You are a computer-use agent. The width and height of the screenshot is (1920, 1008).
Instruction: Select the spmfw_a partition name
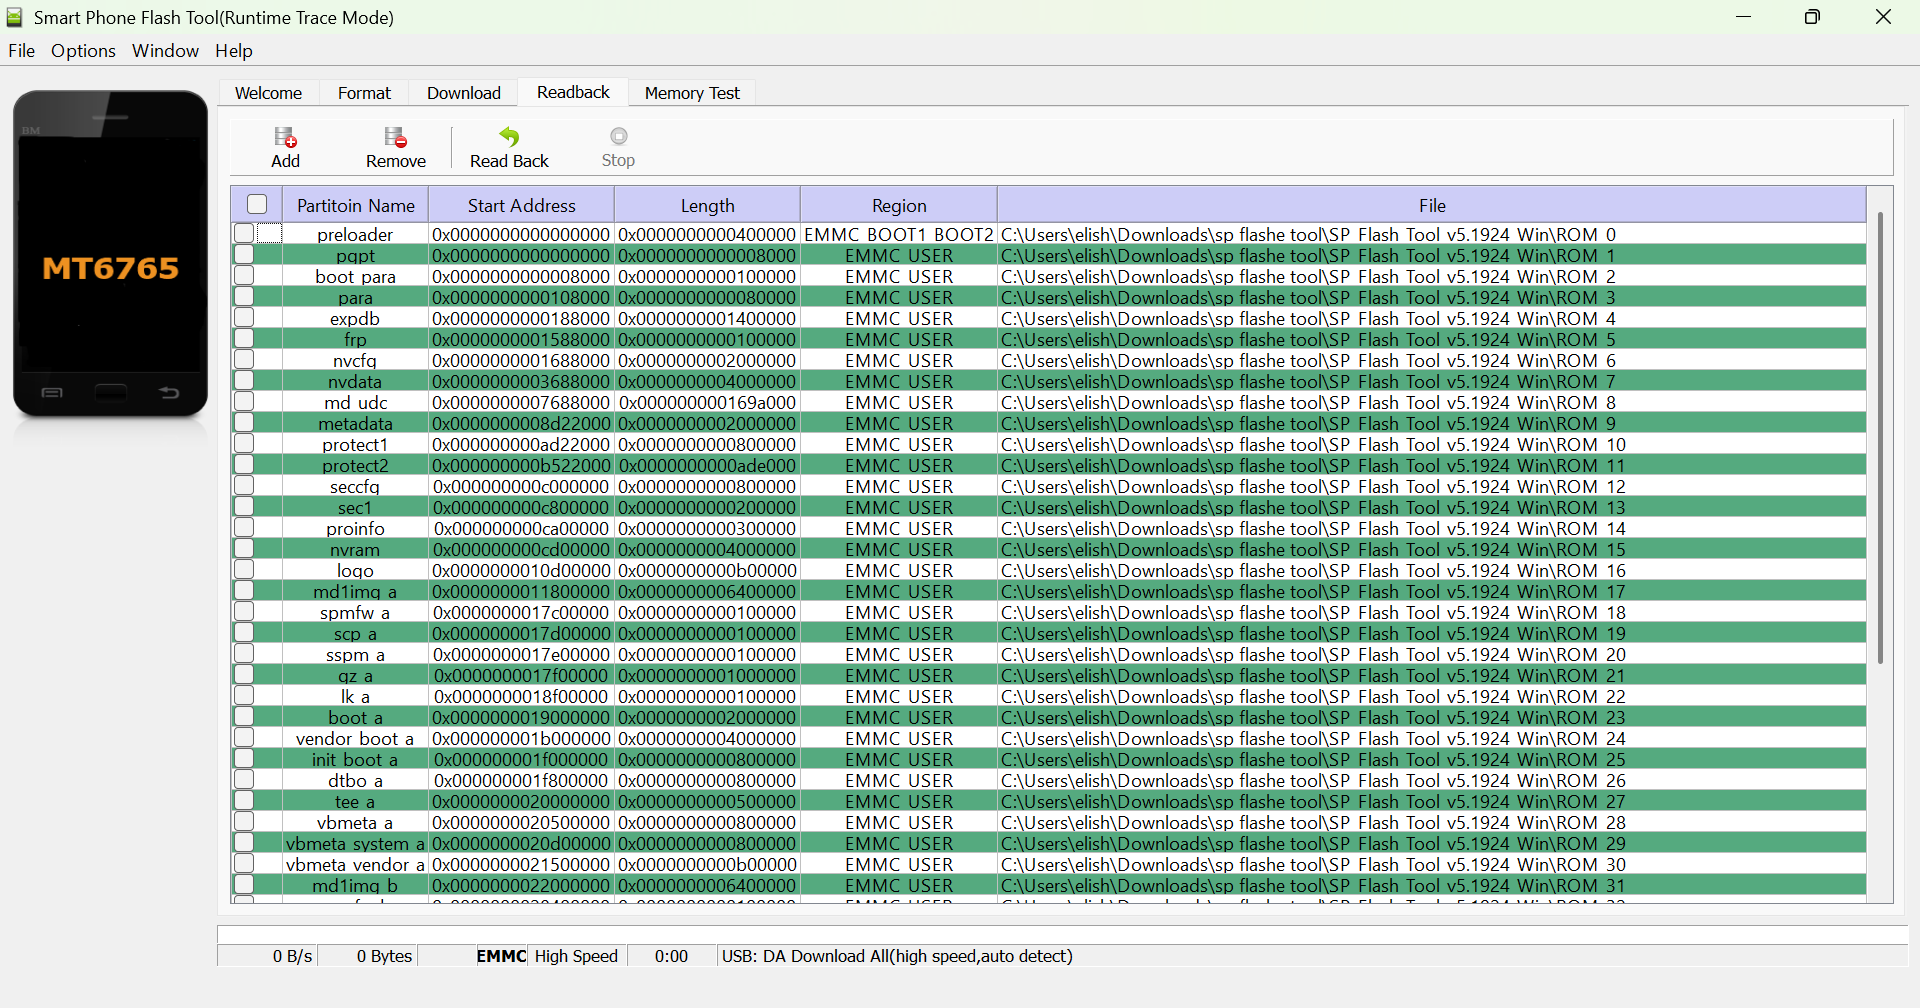[355, 612]
